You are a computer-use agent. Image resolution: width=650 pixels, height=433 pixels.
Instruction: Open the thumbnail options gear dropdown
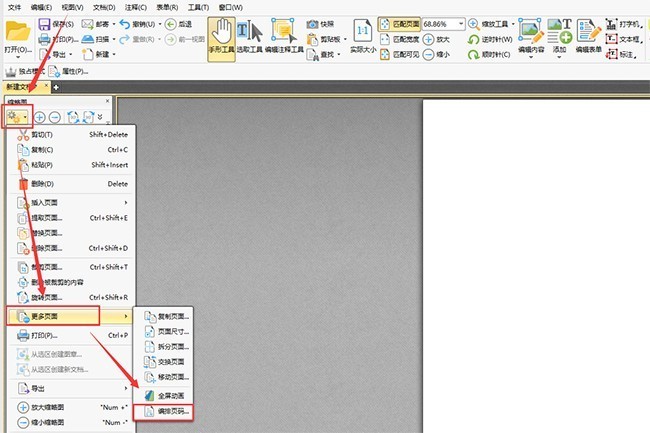(x=17, y=118)
